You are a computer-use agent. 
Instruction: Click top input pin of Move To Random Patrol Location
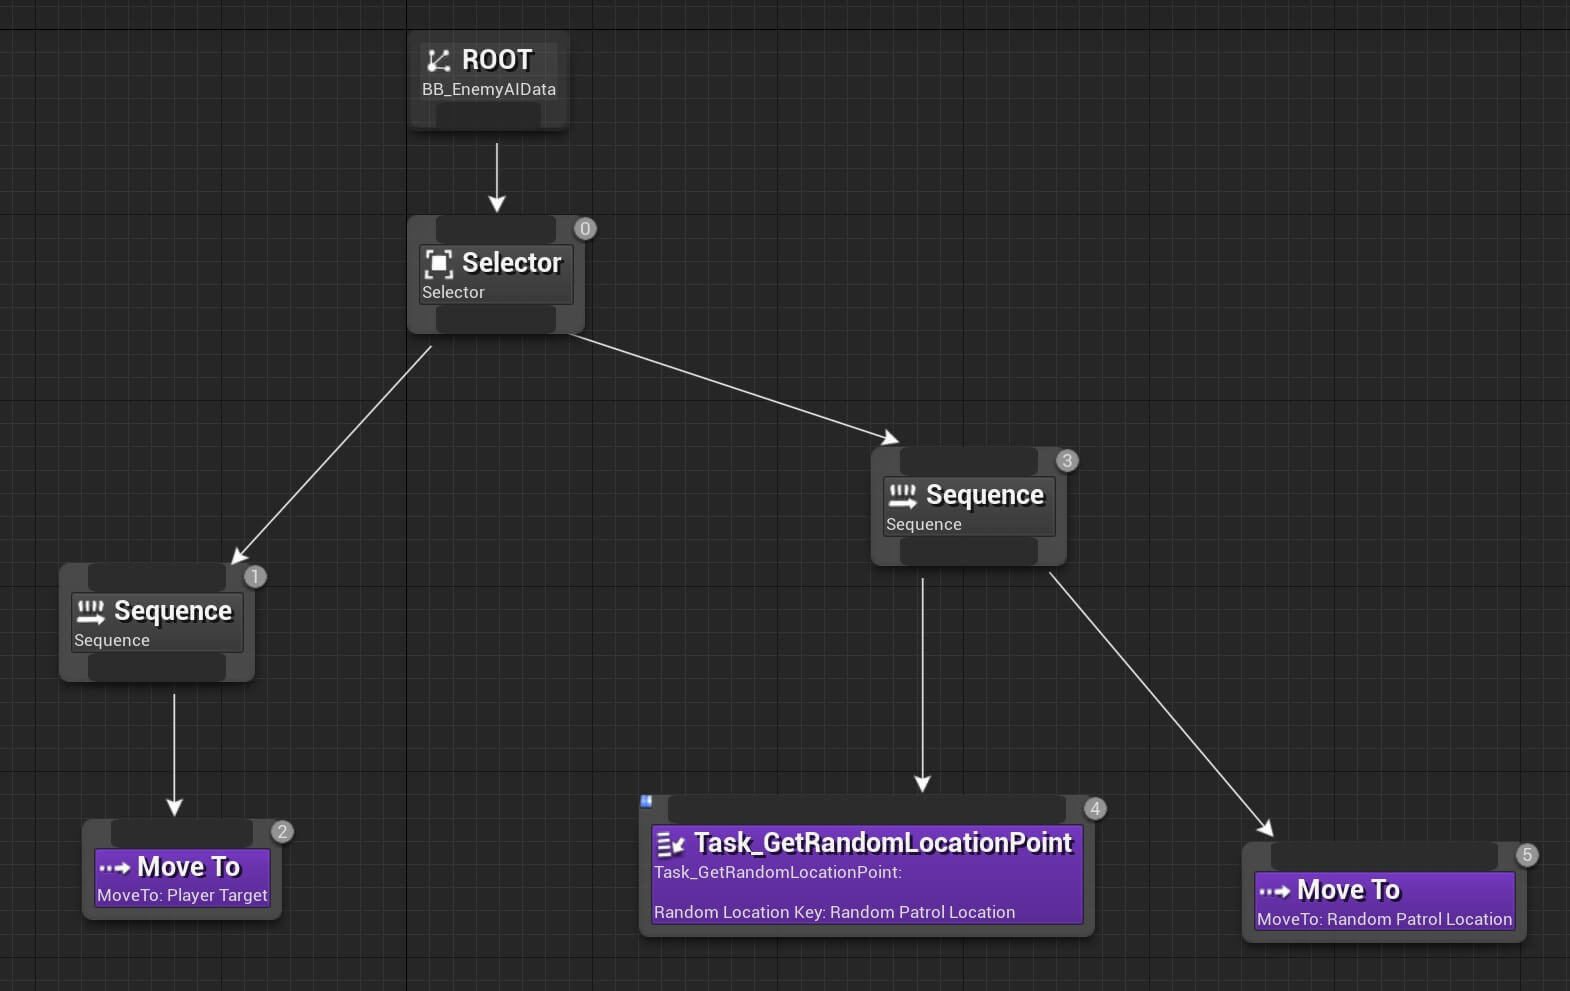point(1384,856)
